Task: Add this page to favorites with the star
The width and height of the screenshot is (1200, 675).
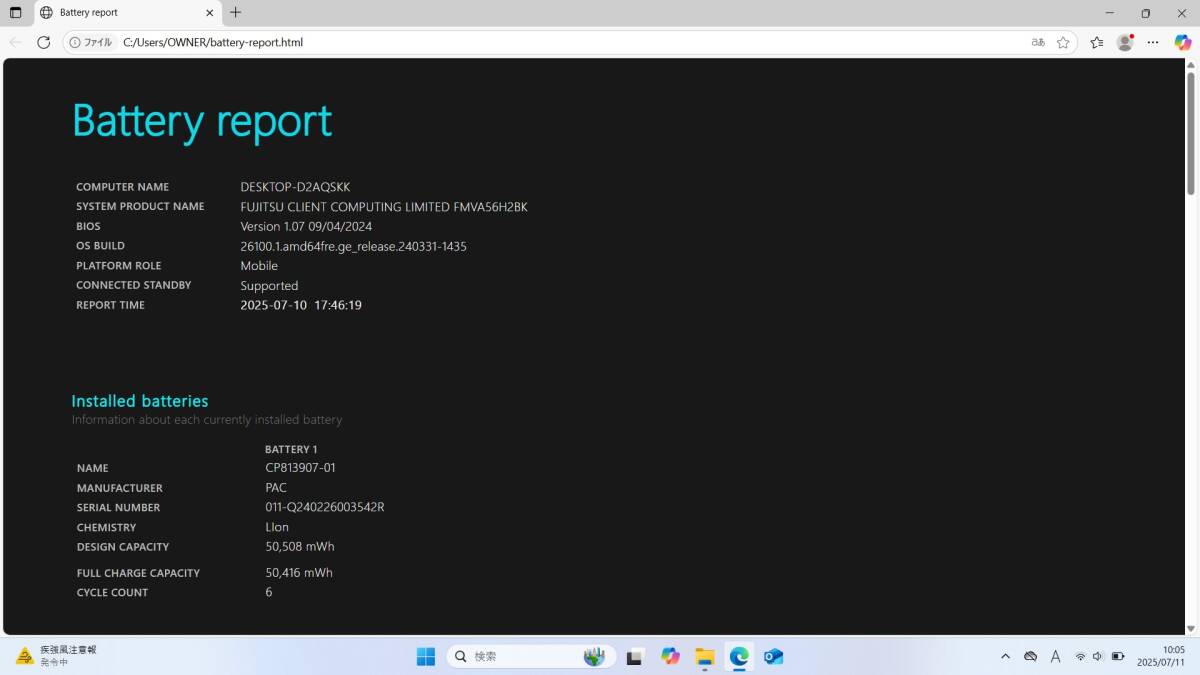Action: (x=1063, y=42)
